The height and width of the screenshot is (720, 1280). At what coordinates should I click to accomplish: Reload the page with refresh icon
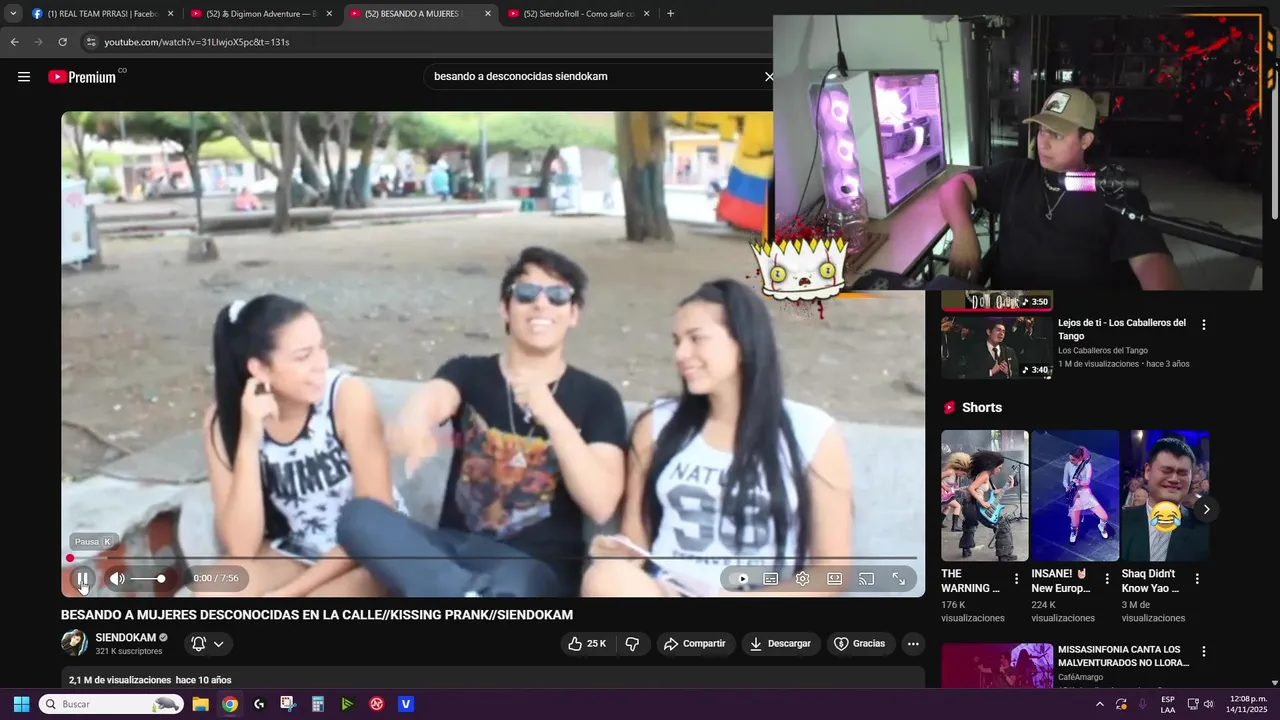click(62, 42)
